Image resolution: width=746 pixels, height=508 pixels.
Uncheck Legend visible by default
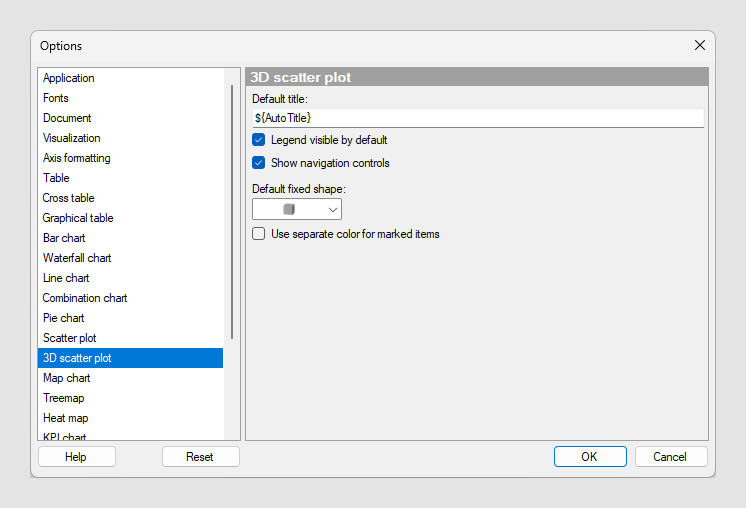click(258, 140)
